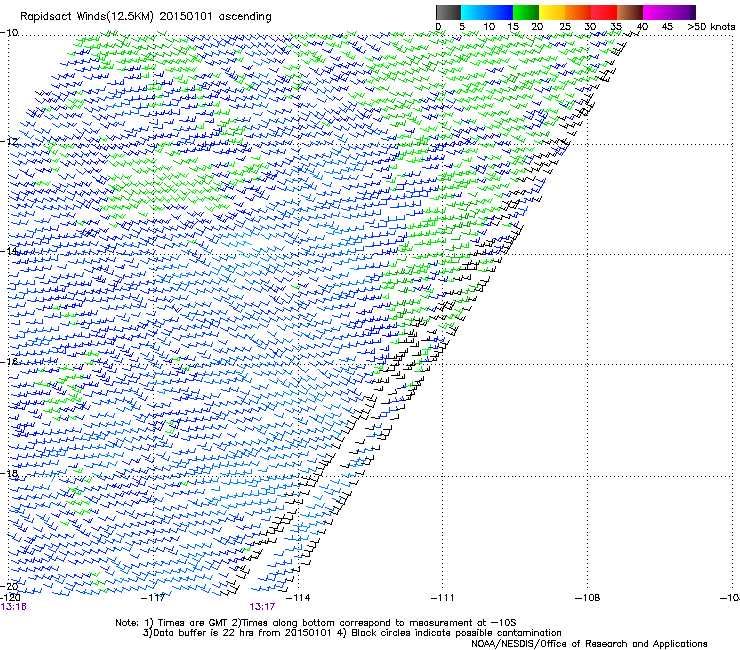Click the purple 45-50 knots legend swatch
The image size is (740, 650).
tap(682, 12)
